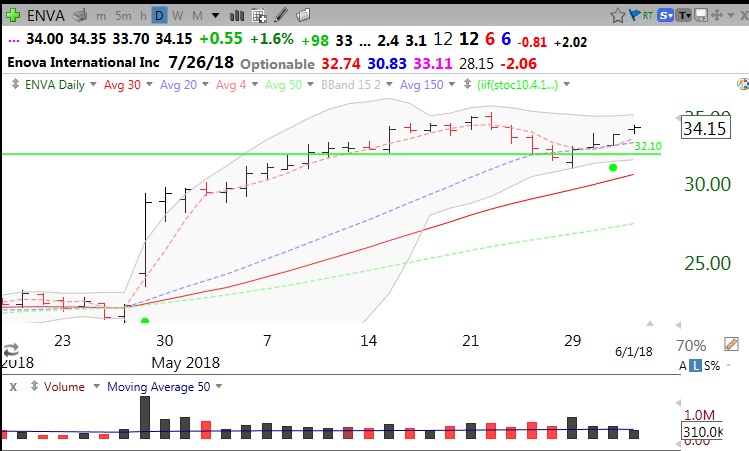Open the bar chart style icon
This screenshot has height=451, width=749.
(237, 16)
